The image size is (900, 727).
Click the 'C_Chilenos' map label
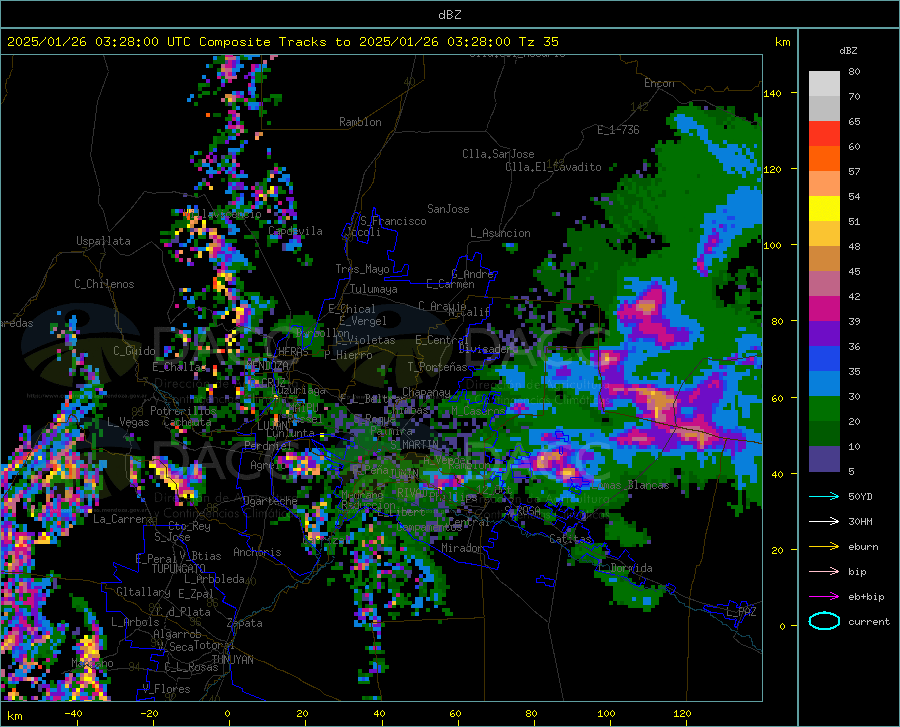(x=104, y=284)
